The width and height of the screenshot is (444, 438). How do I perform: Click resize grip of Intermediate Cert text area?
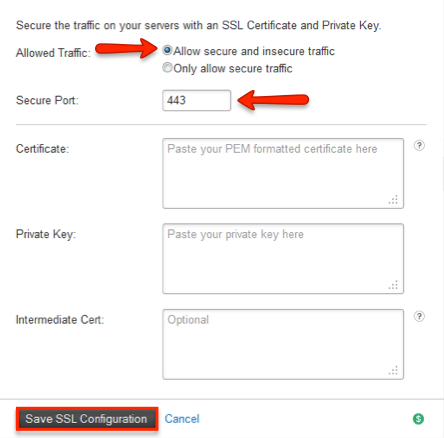pyautogui.click(x=393, y=370)
